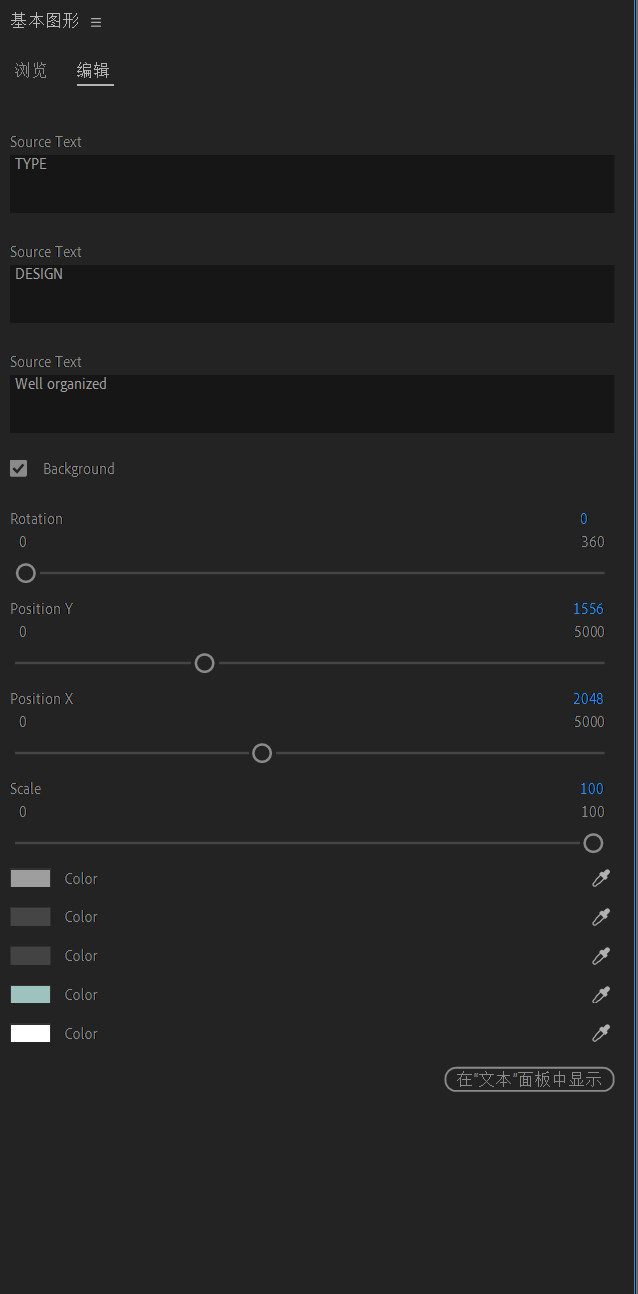This screenshot has width=638, height=1294.
Task: Click the 在"文本"面板中显示 button
Action: coord(529,1079)
